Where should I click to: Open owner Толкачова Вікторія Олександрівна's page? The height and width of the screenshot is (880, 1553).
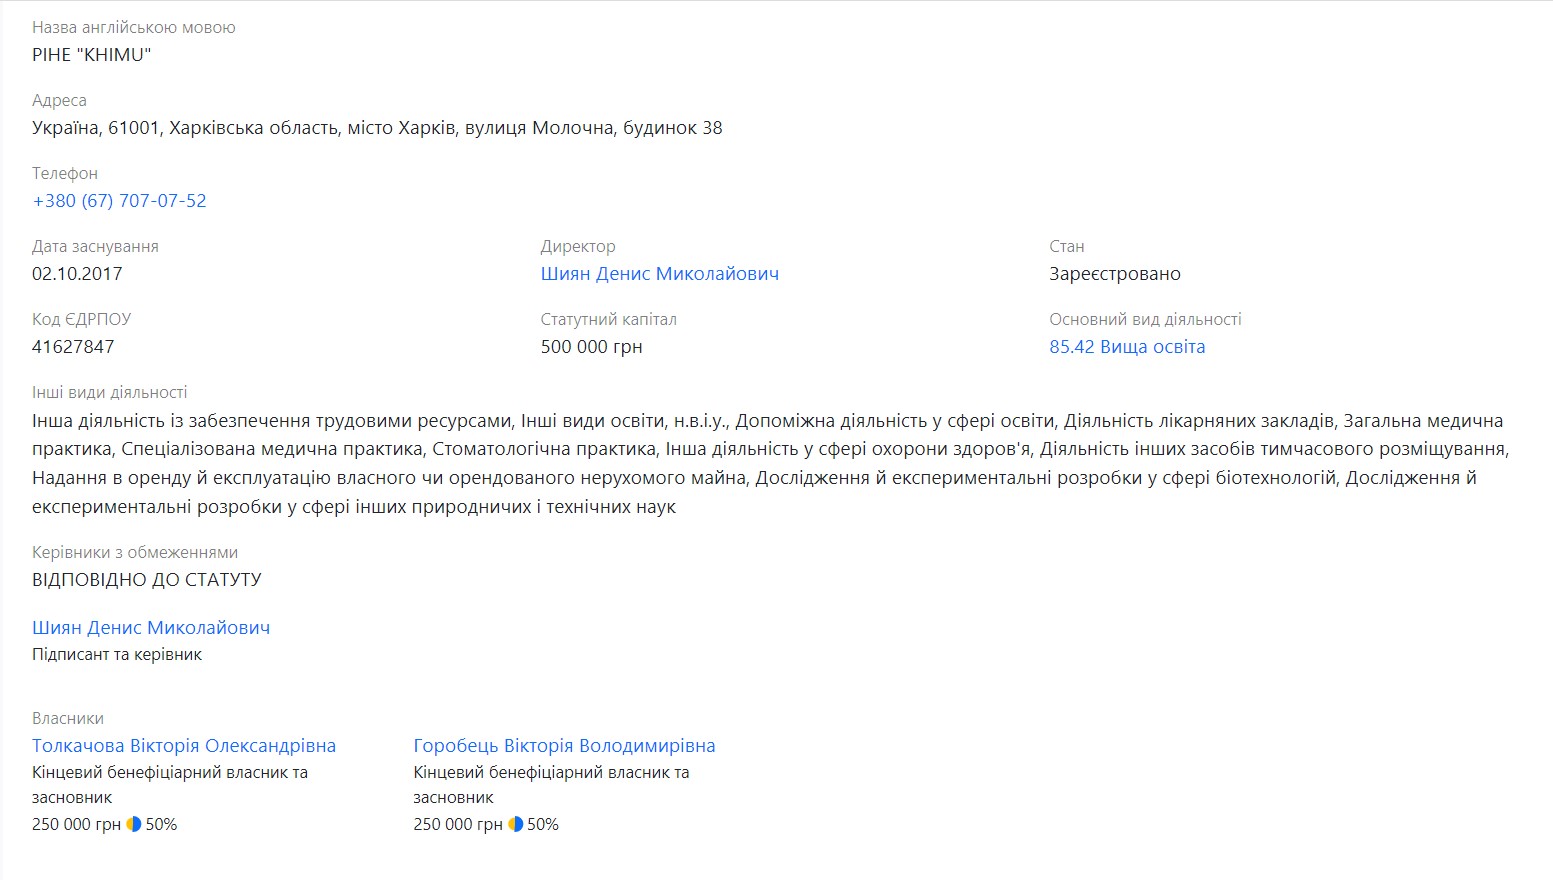coord(184,745)
